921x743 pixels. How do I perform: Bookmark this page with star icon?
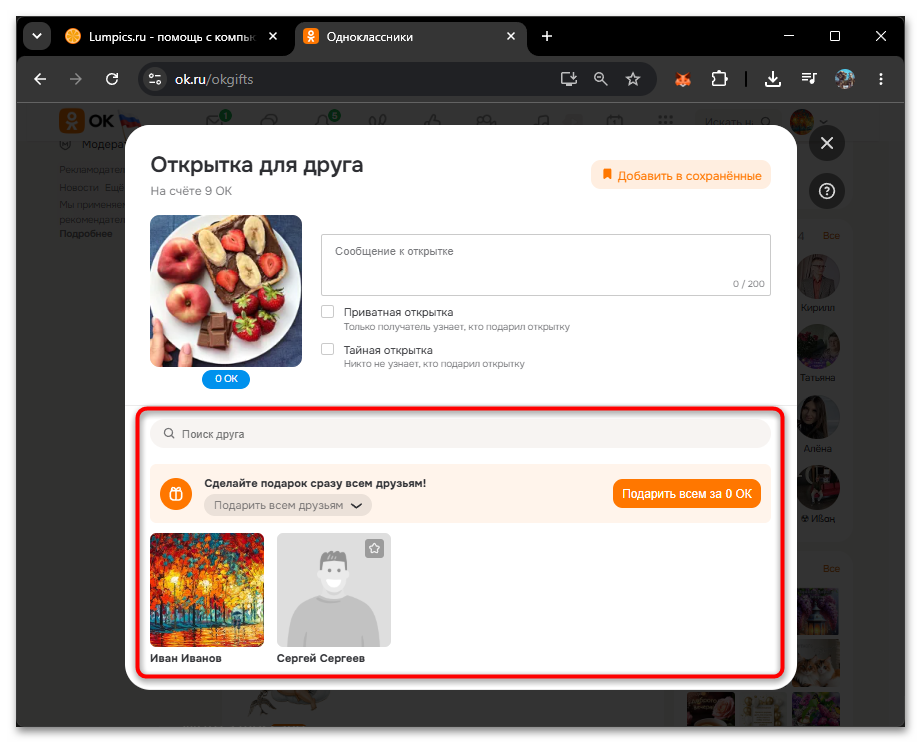pyautogui.click(x=633, y=79)
